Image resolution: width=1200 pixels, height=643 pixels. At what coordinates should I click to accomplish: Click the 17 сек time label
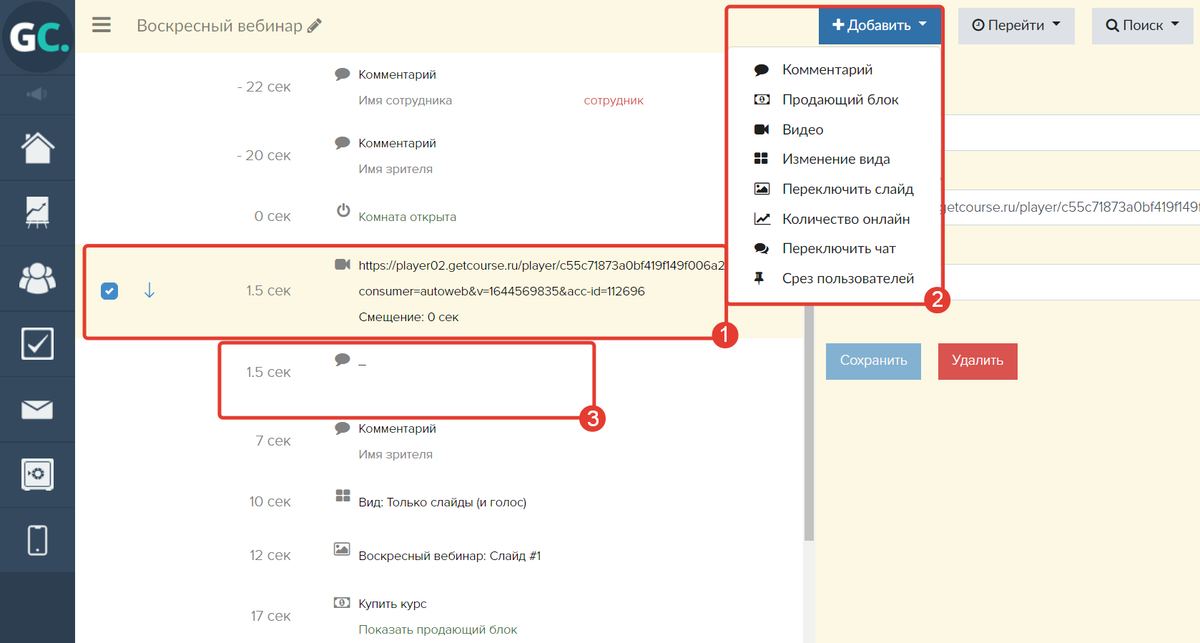coord(270,617)
